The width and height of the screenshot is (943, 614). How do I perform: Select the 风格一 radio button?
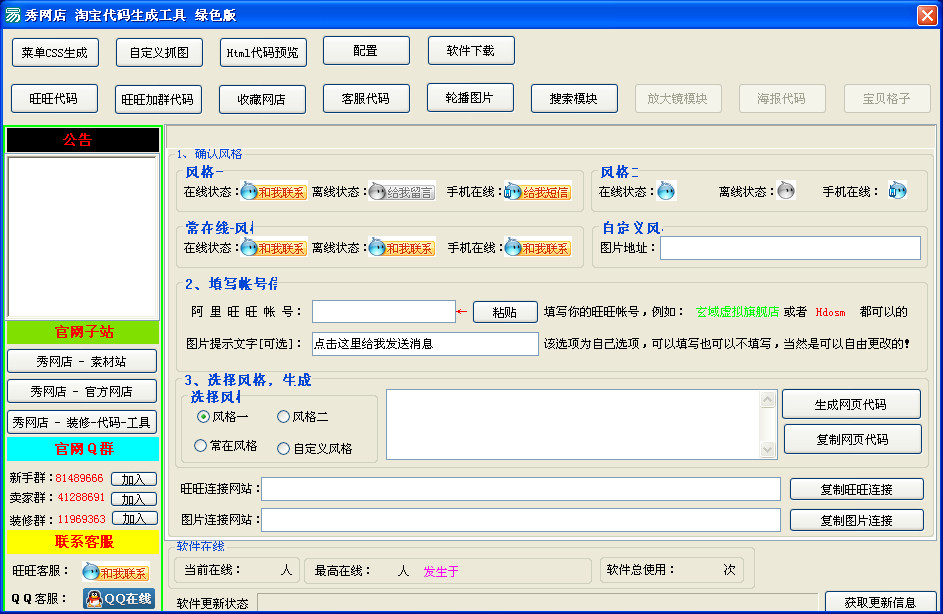click(203, 416)
